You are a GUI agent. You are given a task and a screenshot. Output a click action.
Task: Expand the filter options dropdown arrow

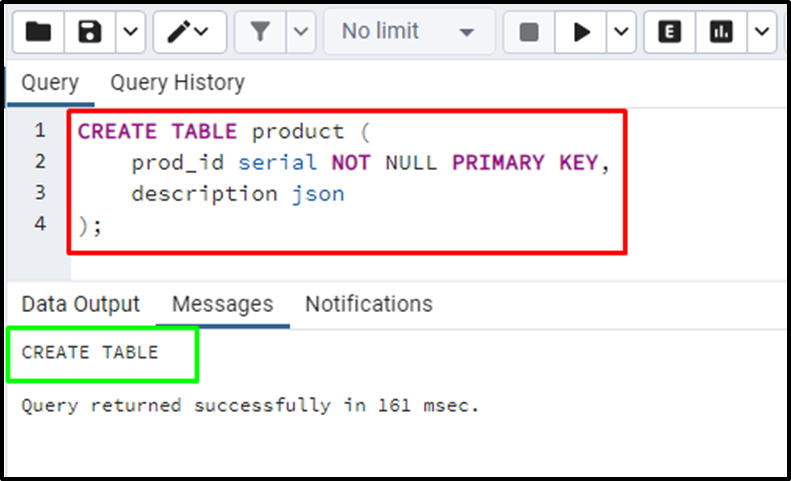click(x=301, y=32)
